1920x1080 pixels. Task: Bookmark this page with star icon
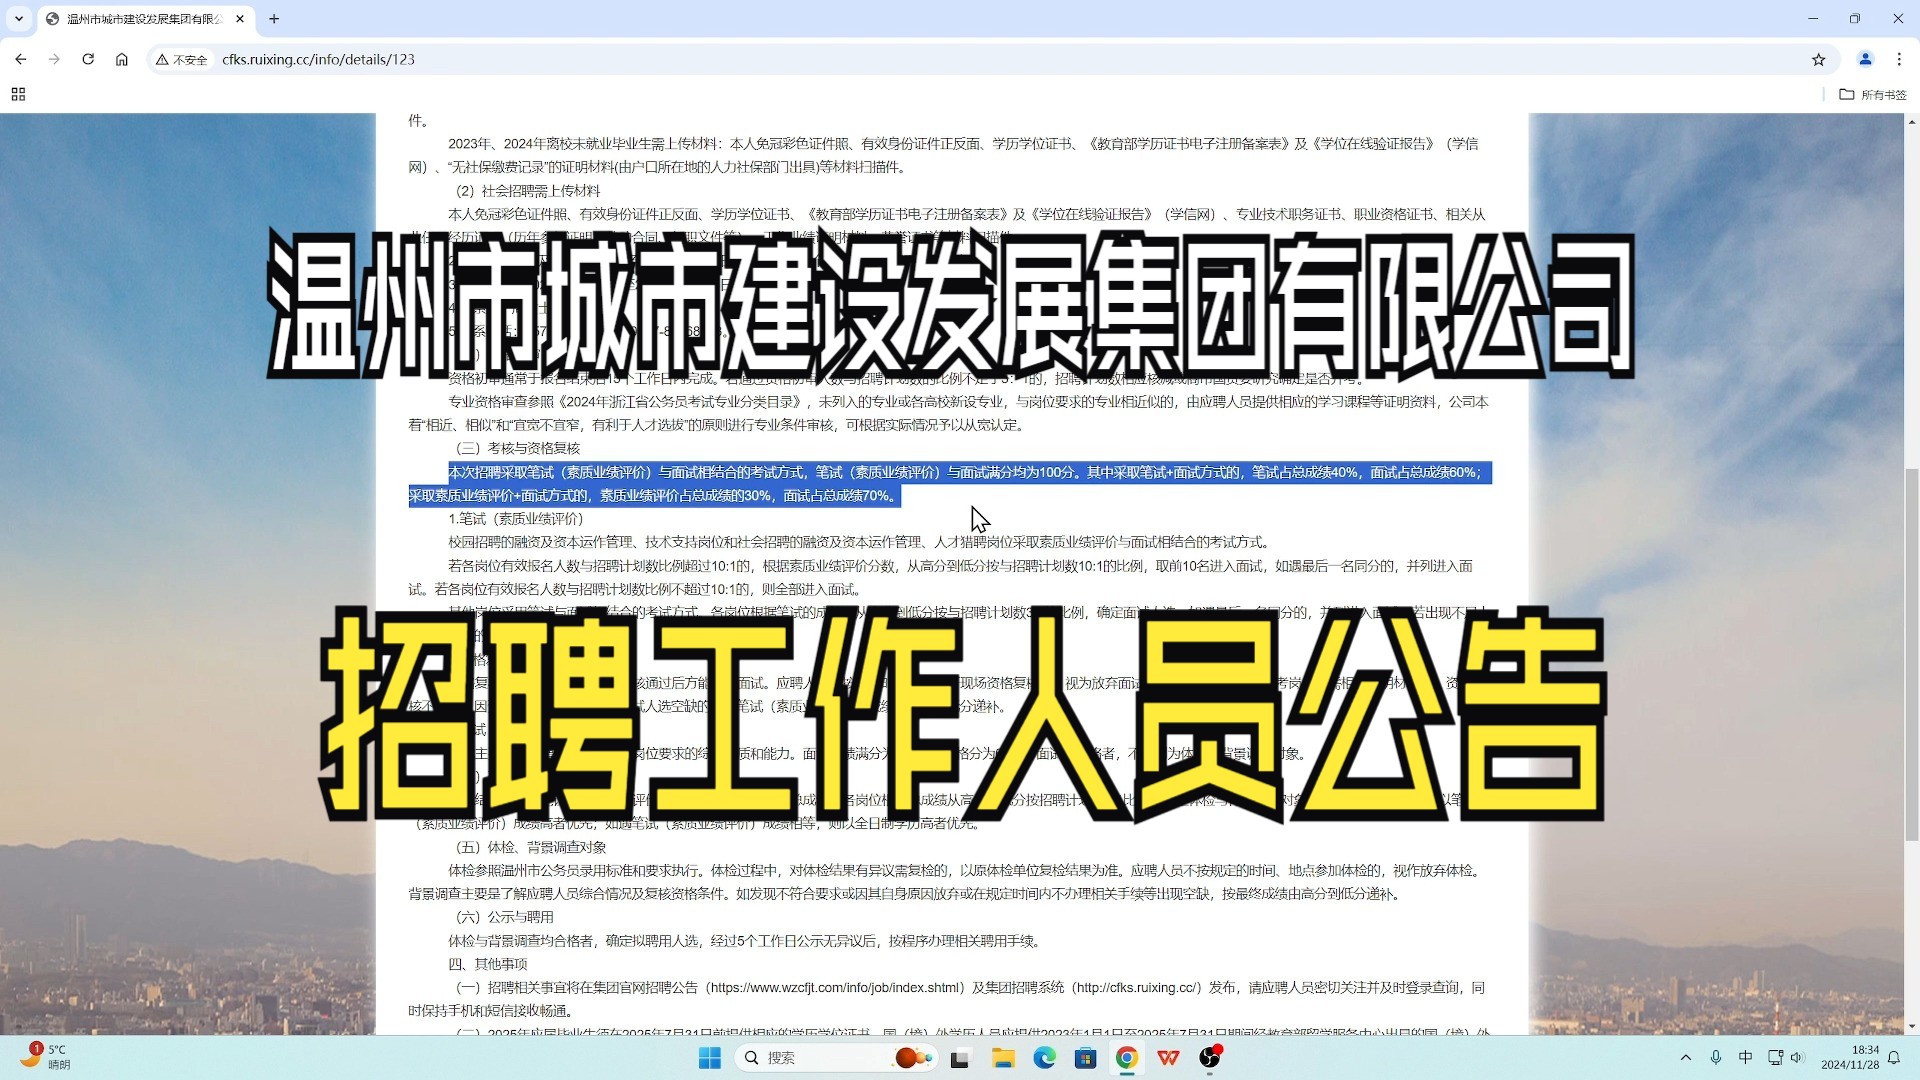[1818, 59]
